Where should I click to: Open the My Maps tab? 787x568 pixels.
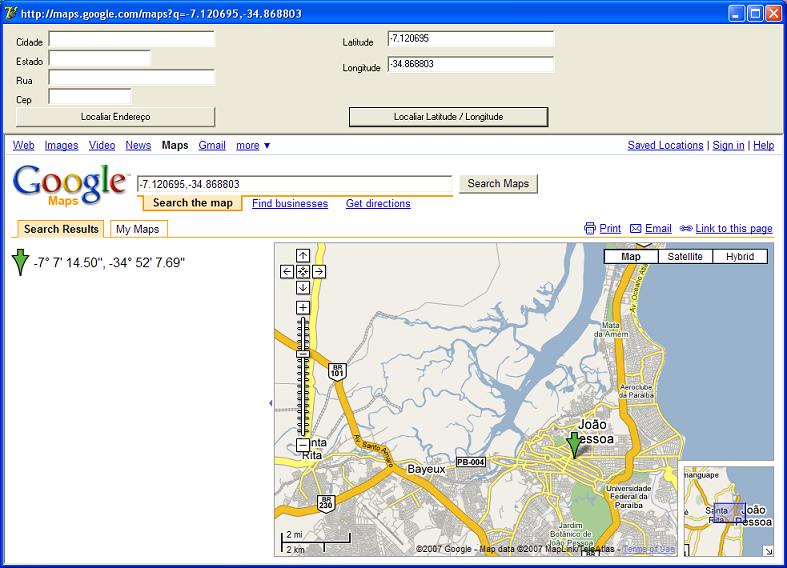point(138,229)
